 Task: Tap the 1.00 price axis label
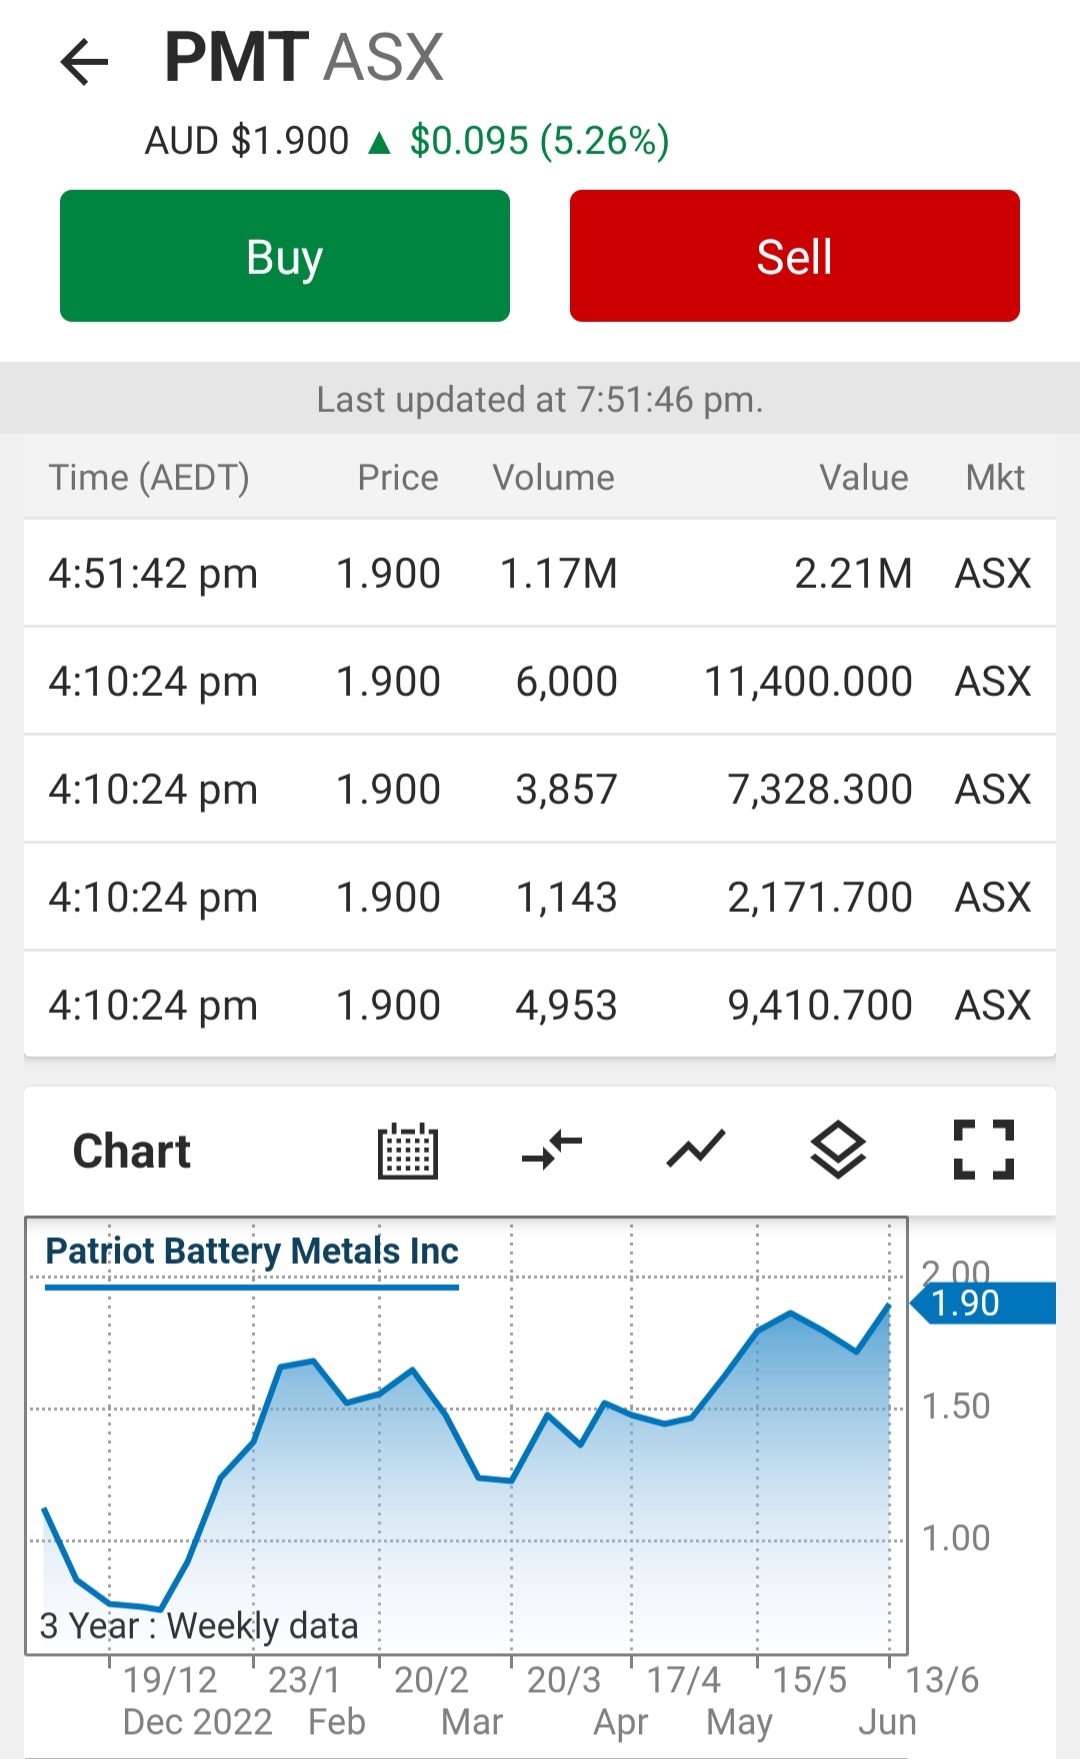(956, 1538)
